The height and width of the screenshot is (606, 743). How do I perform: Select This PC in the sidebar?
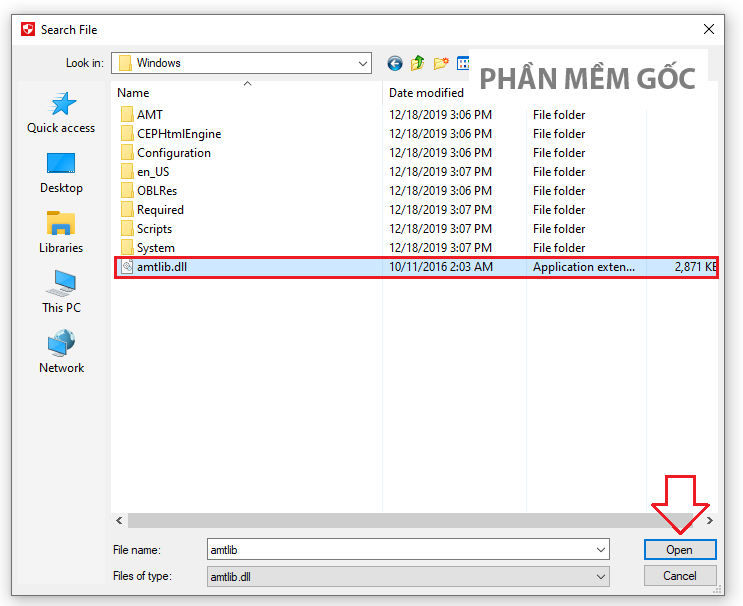[x=61, y=292]
